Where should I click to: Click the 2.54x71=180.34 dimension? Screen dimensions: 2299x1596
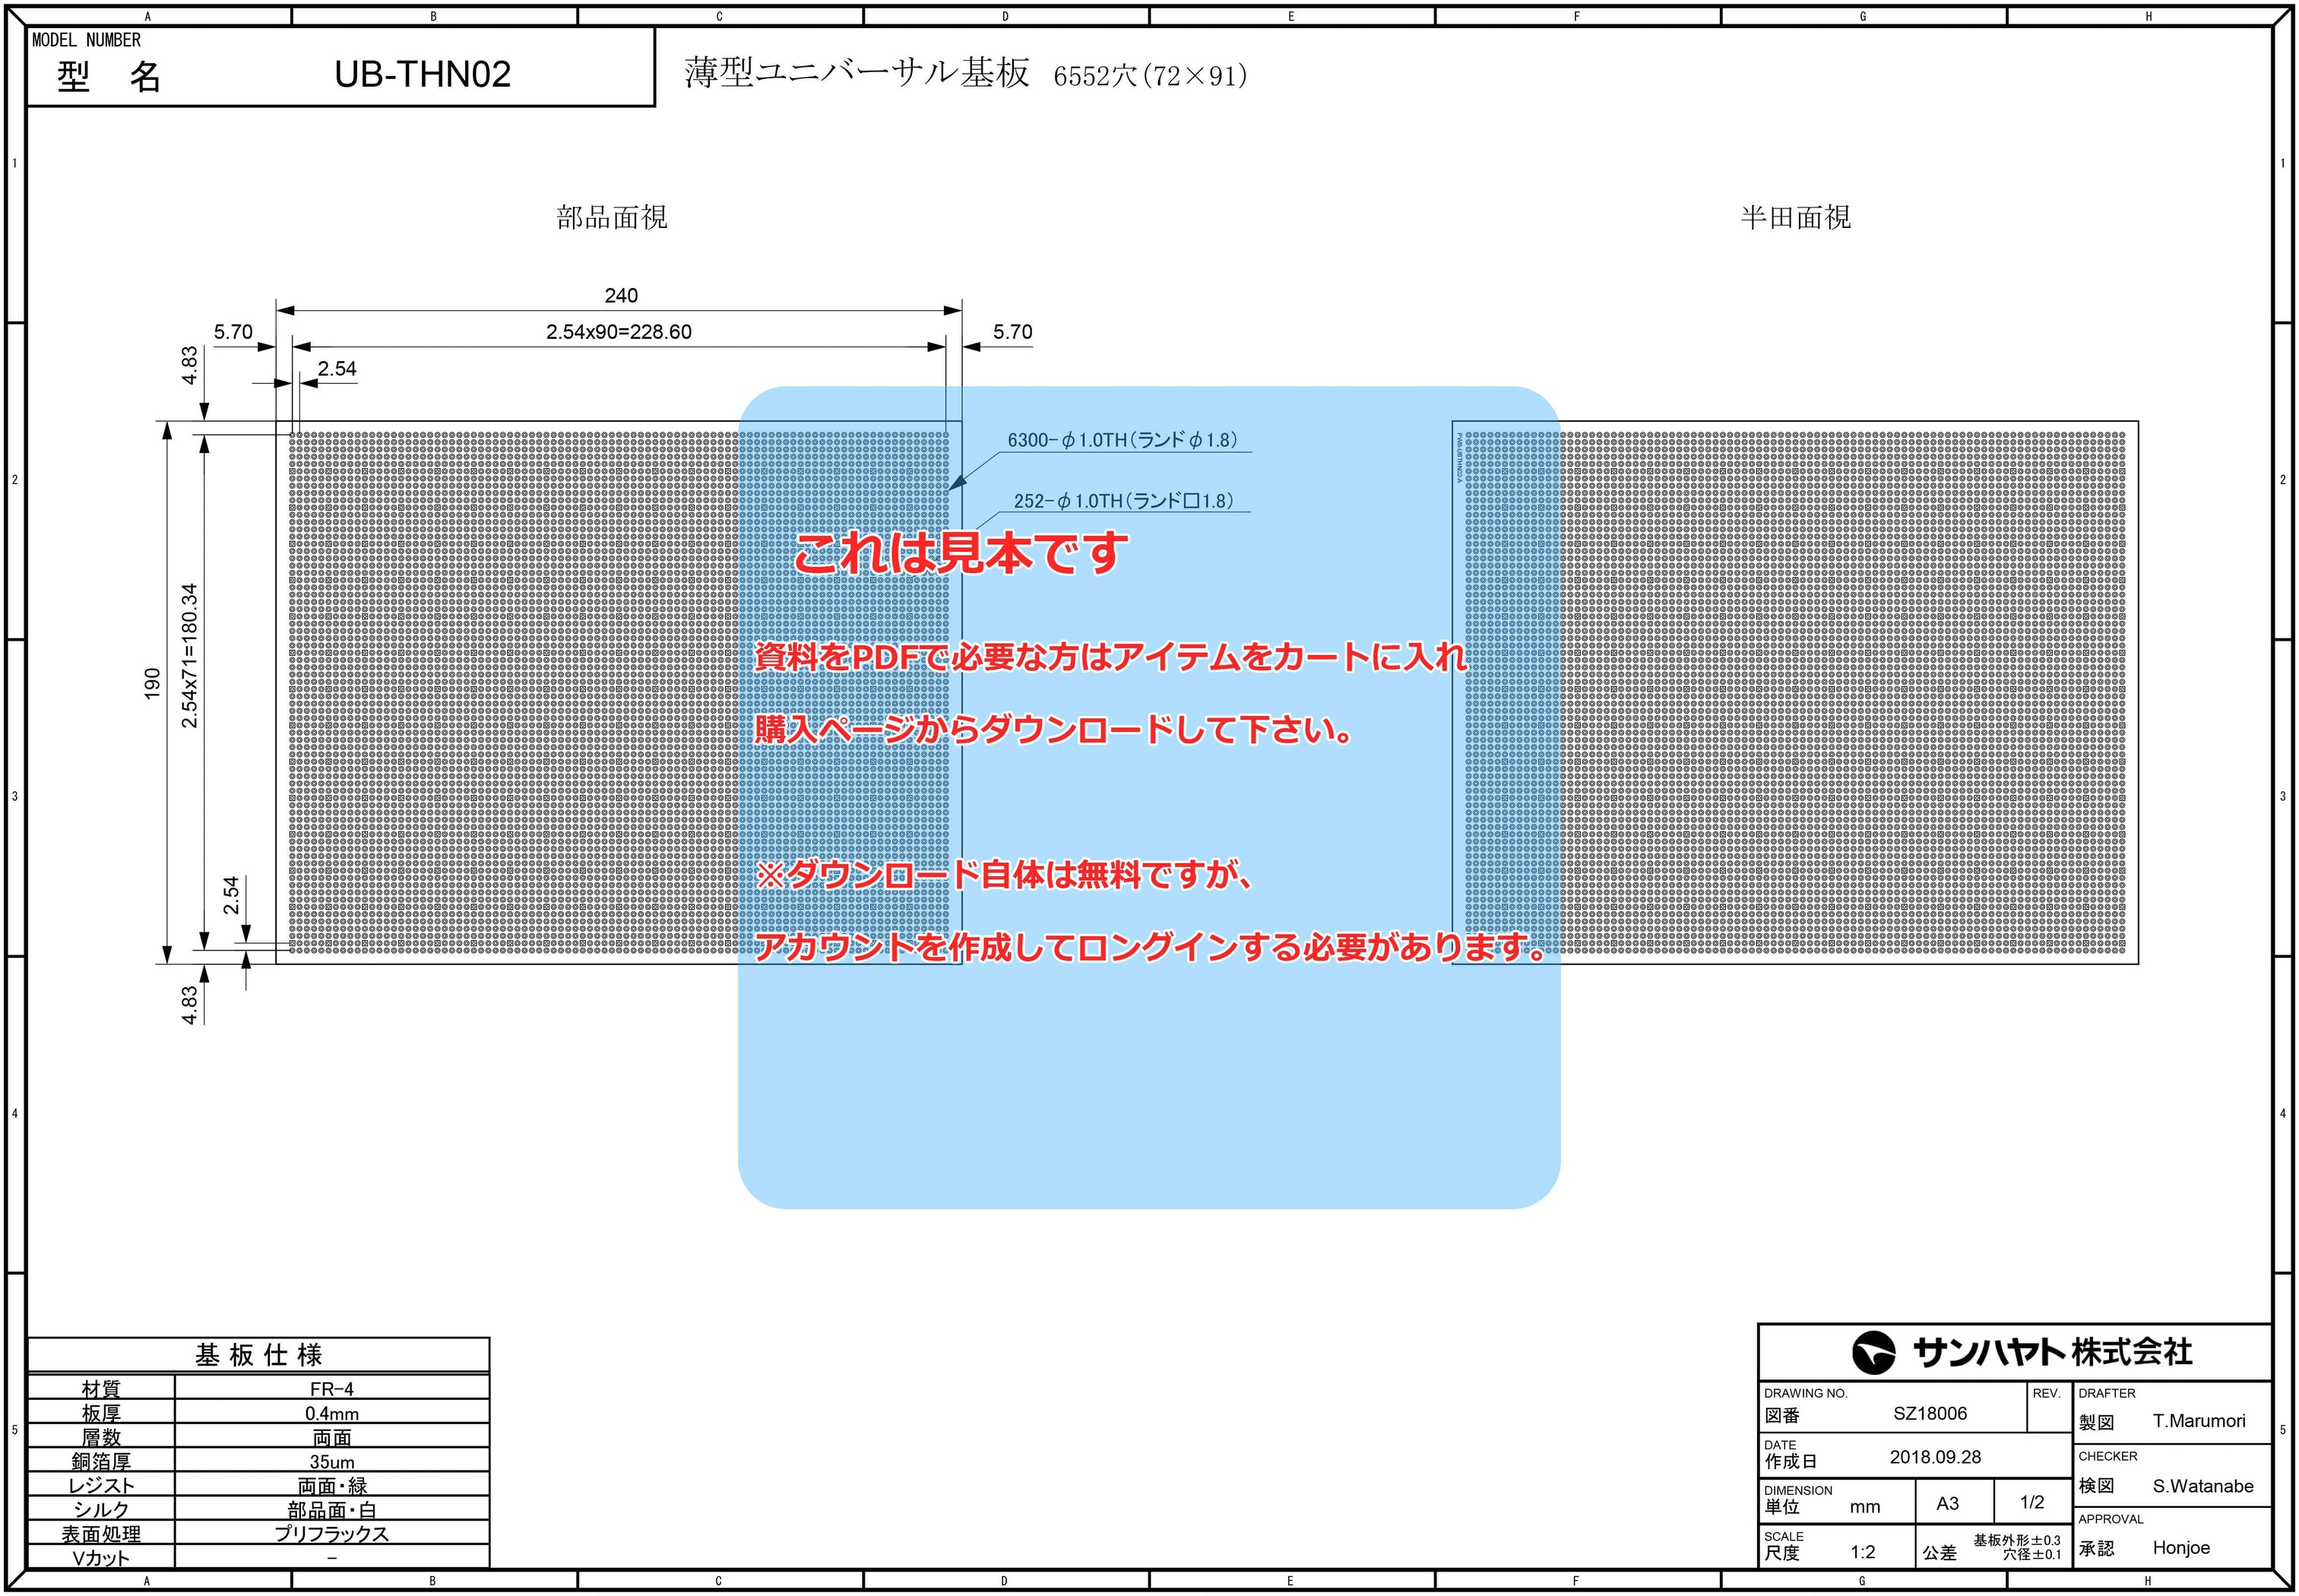coord(189,655)
